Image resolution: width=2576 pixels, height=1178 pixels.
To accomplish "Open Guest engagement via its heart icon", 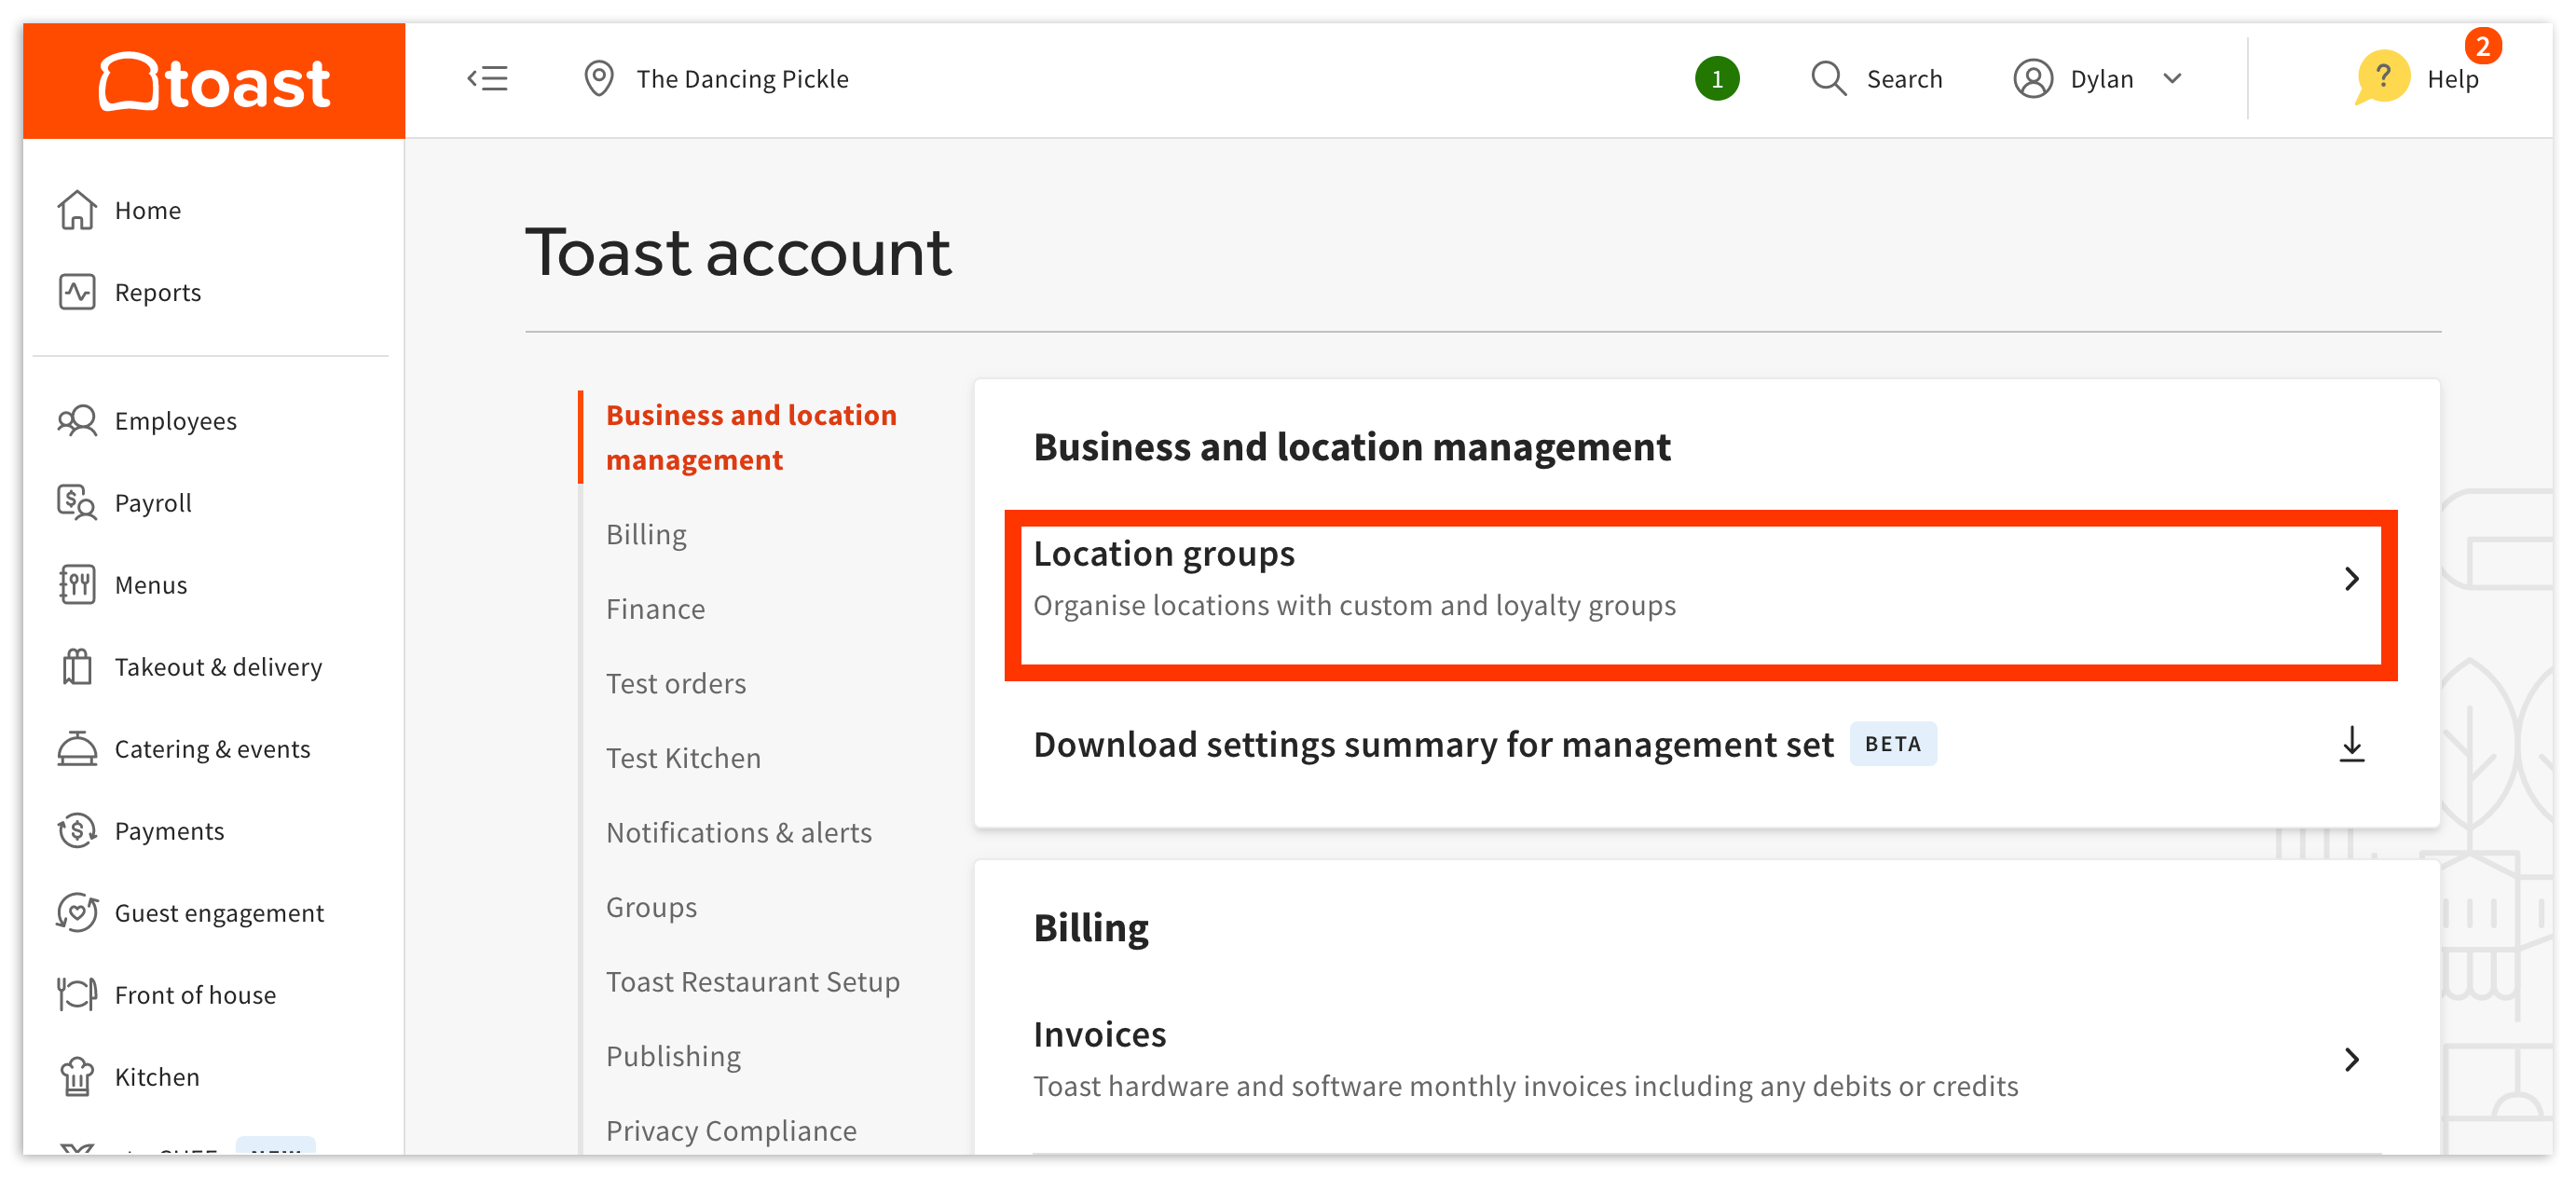I will pyautogui.click(x=77, y=912).
